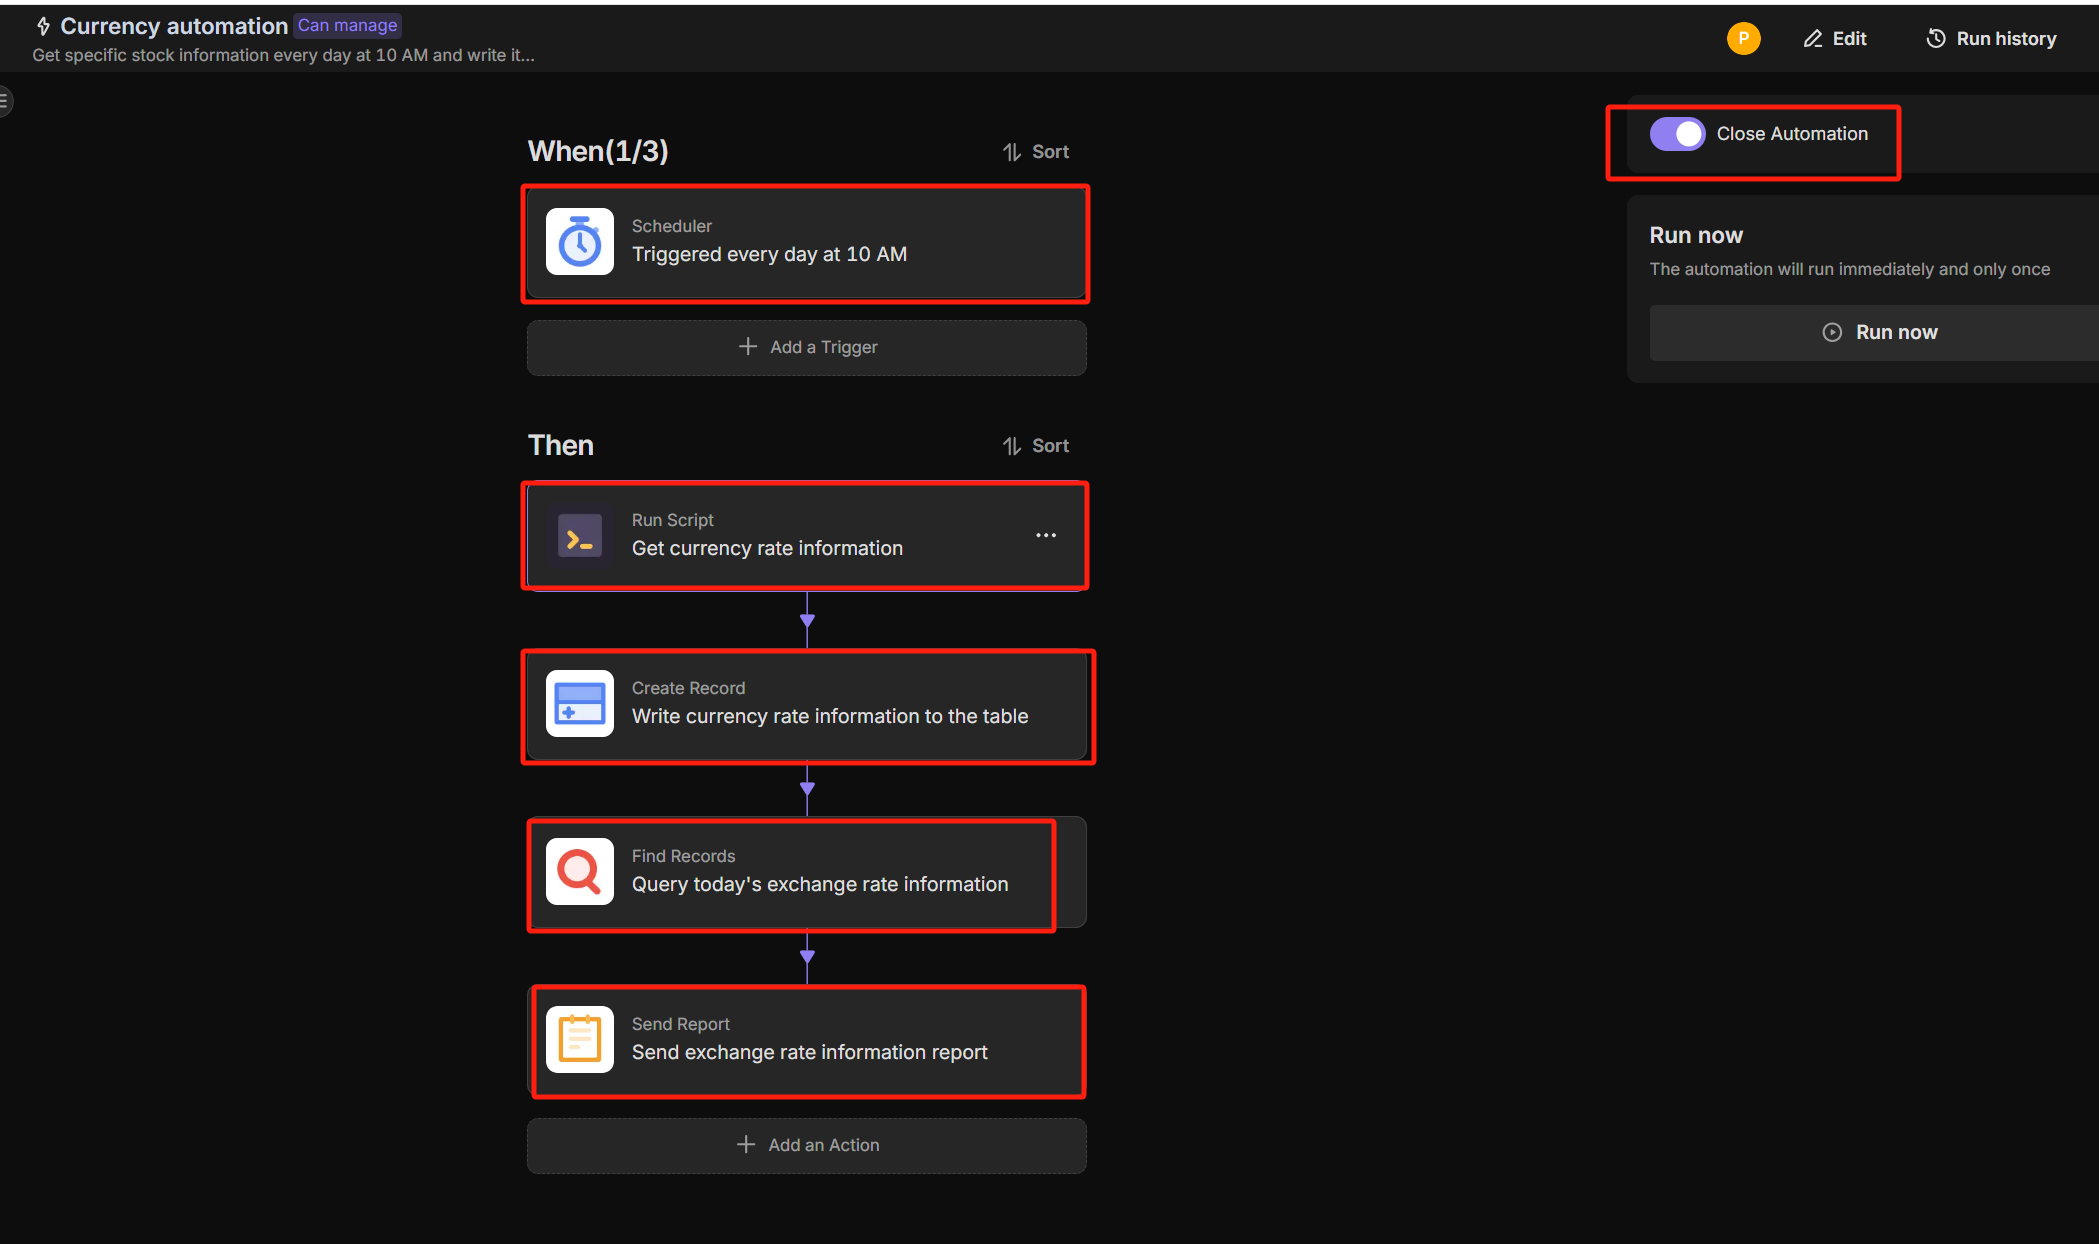Click the Can manage permission badge
This screenshot has height=1244, width=2099.
coord(348,26)
